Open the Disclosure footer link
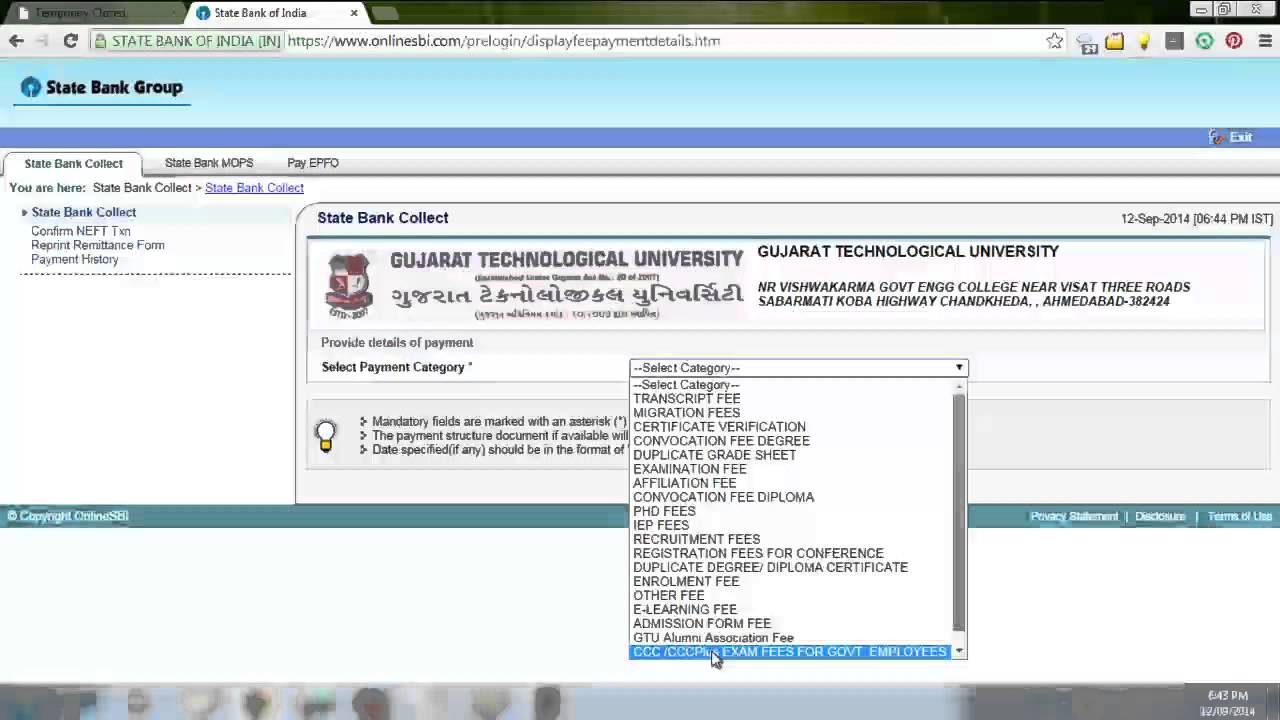1280x720 pixels. click(x=1160, y=516)
